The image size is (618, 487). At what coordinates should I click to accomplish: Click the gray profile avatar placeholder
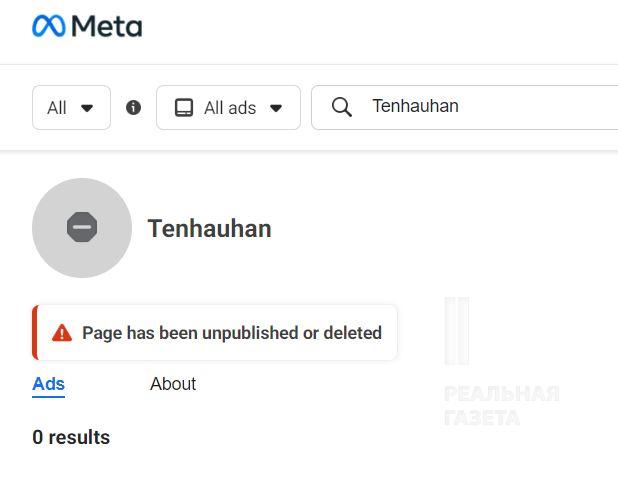click(82, 228)
